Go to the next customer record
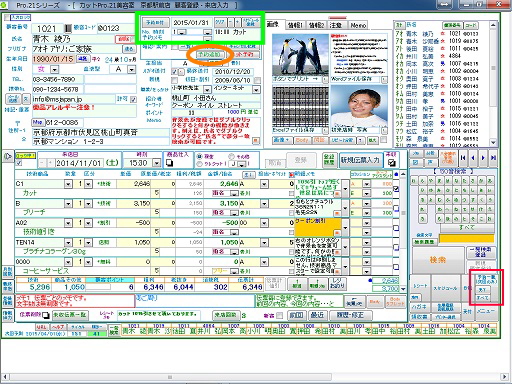The height and width of the screenshot is (384, 512). pos(483,158)
